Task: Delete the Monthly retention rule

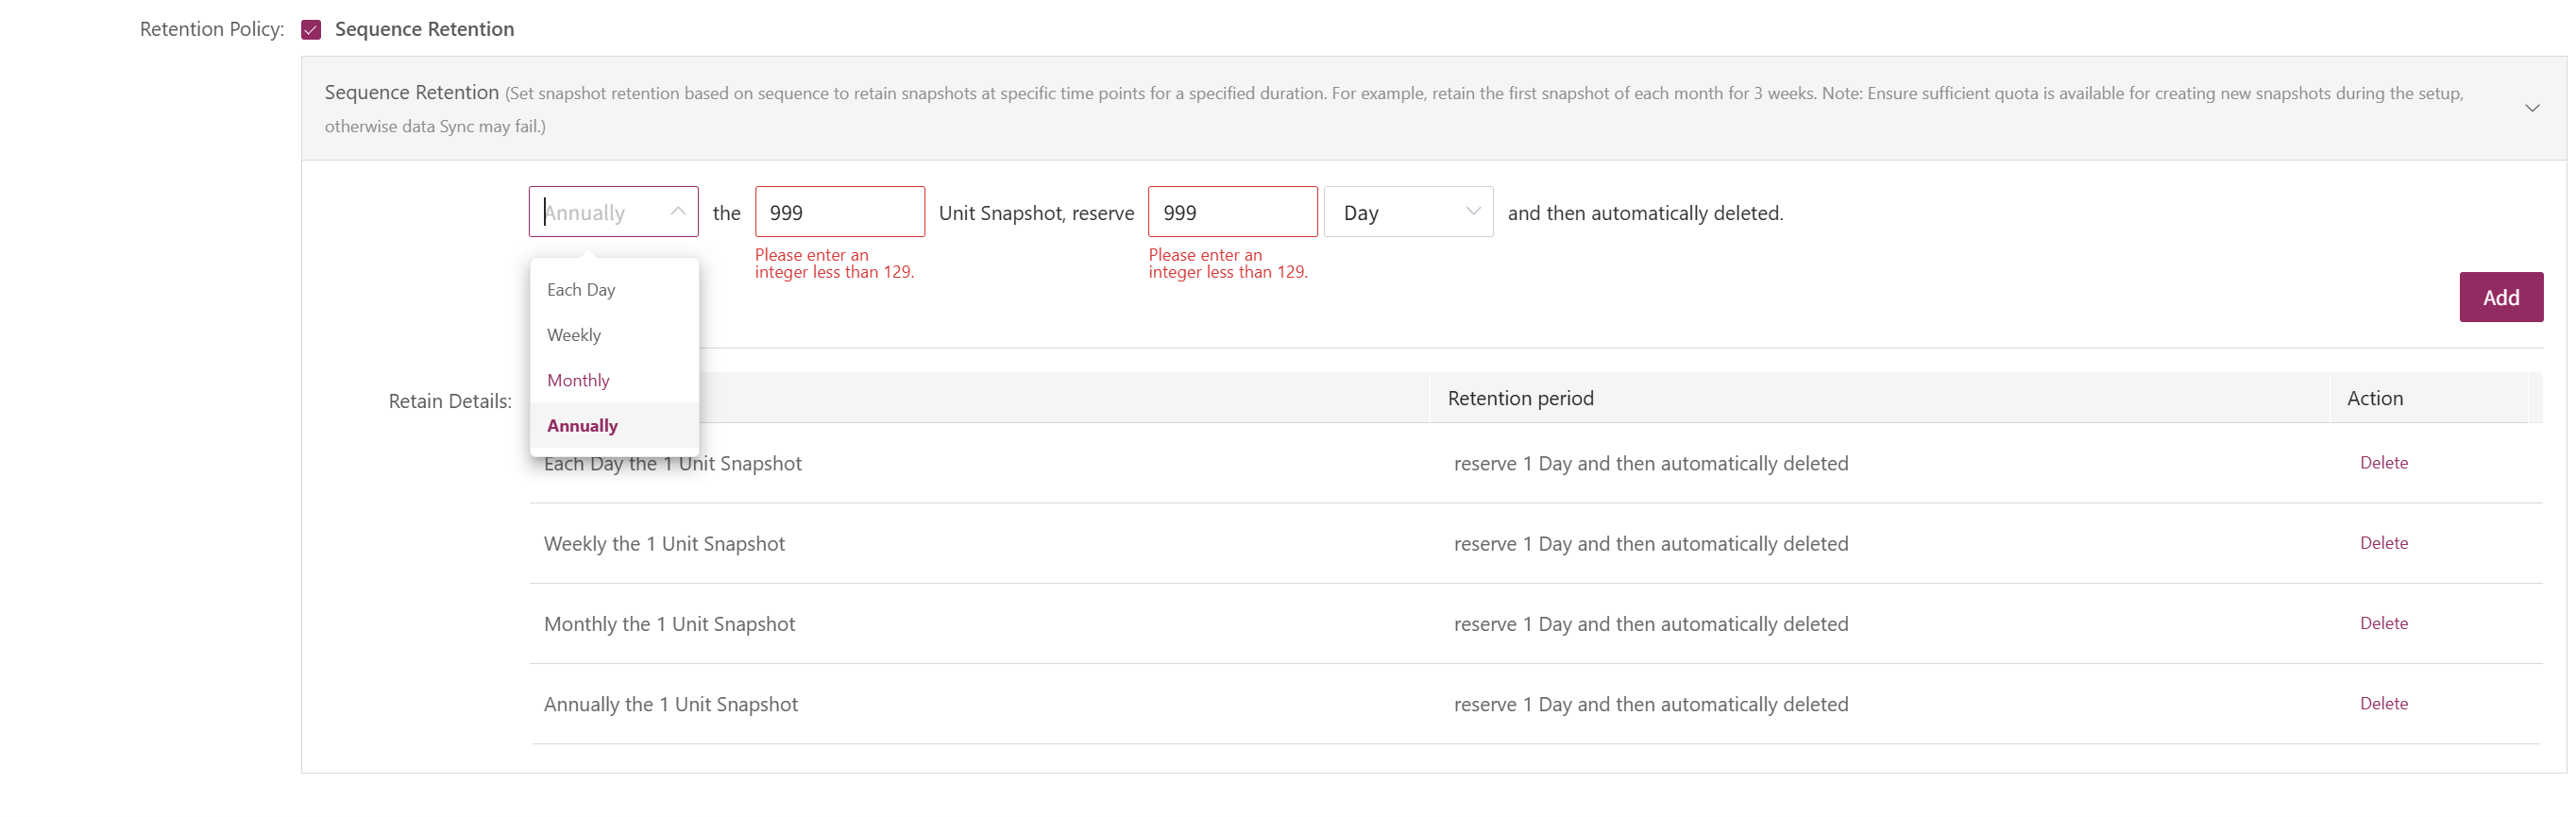Action: point(2383,623)
